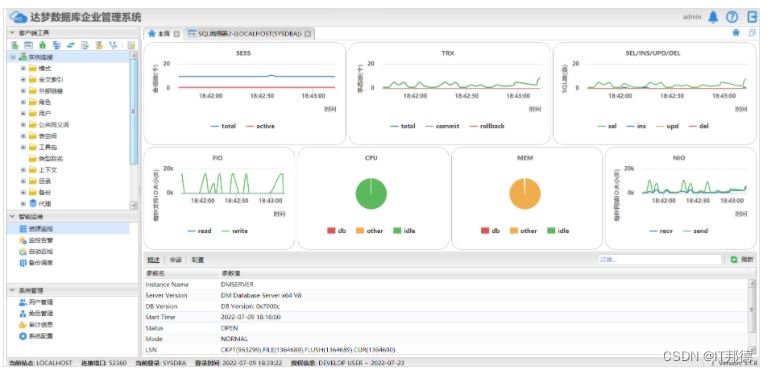Expand the 工具包 folder node
Image resolution: width=768 pixels, height=372 pixels.
coord(23,147)
